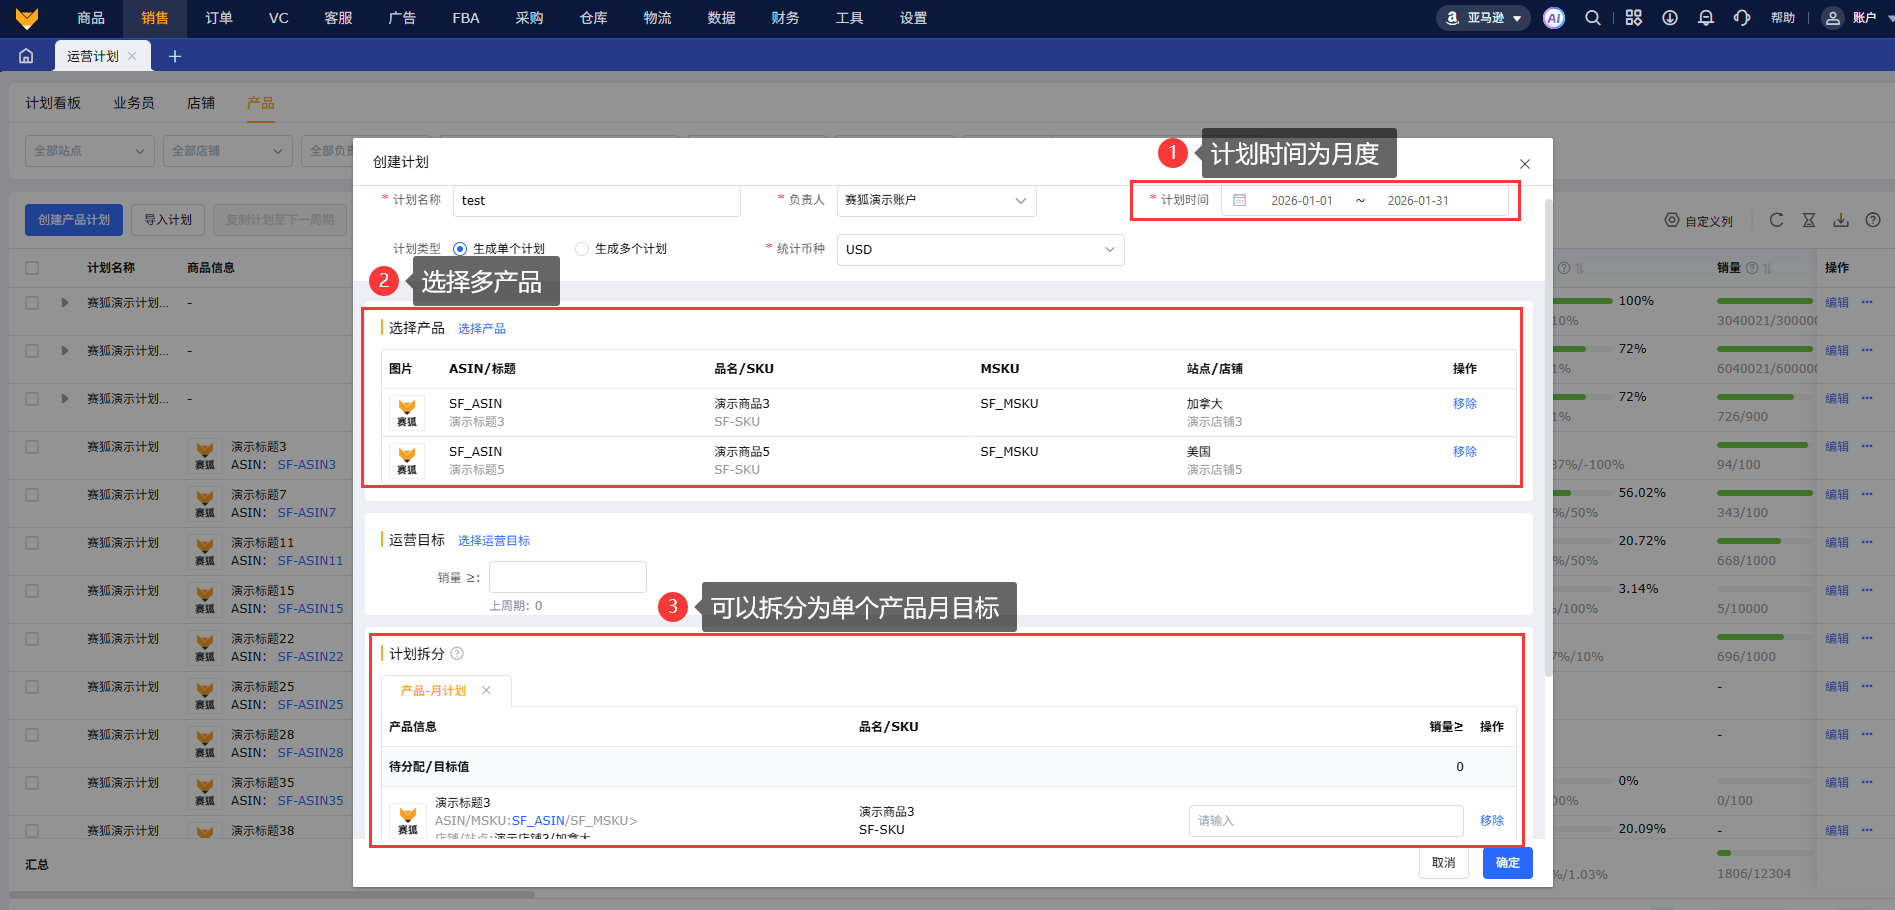Tick the checkbox for the SF-ASIN22 row
1895x910 pixels.
[x=32, y=639]
